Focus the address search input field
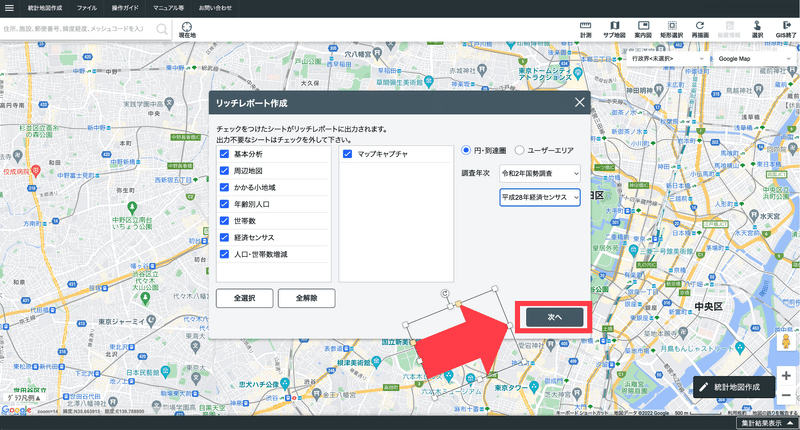The image size is (800, 430). [77, 29]
